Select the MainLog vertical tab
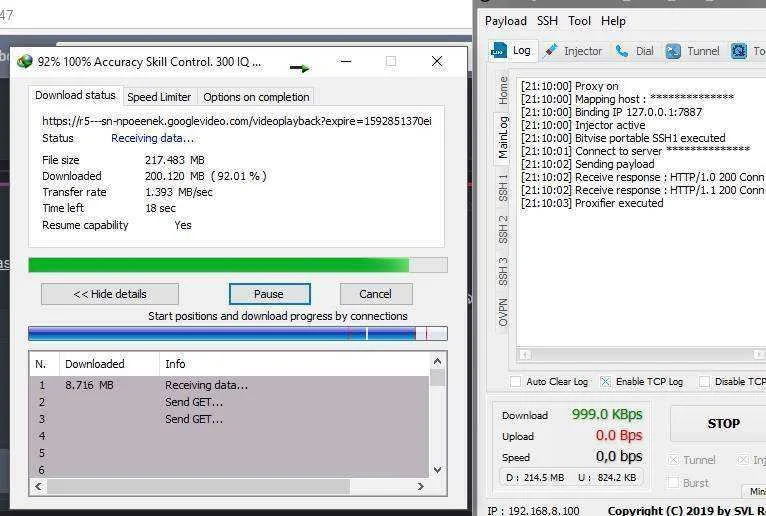Screen dimensions: 766x516 click(x=503, y=137)
